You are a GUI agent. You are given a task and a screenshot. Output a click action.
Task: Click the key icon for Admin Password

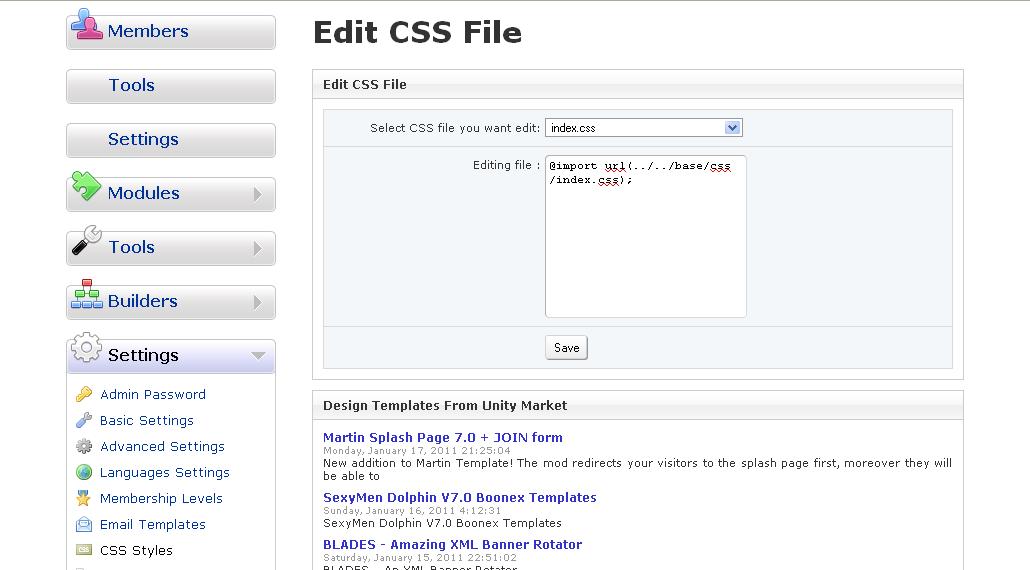click(84, 395)
